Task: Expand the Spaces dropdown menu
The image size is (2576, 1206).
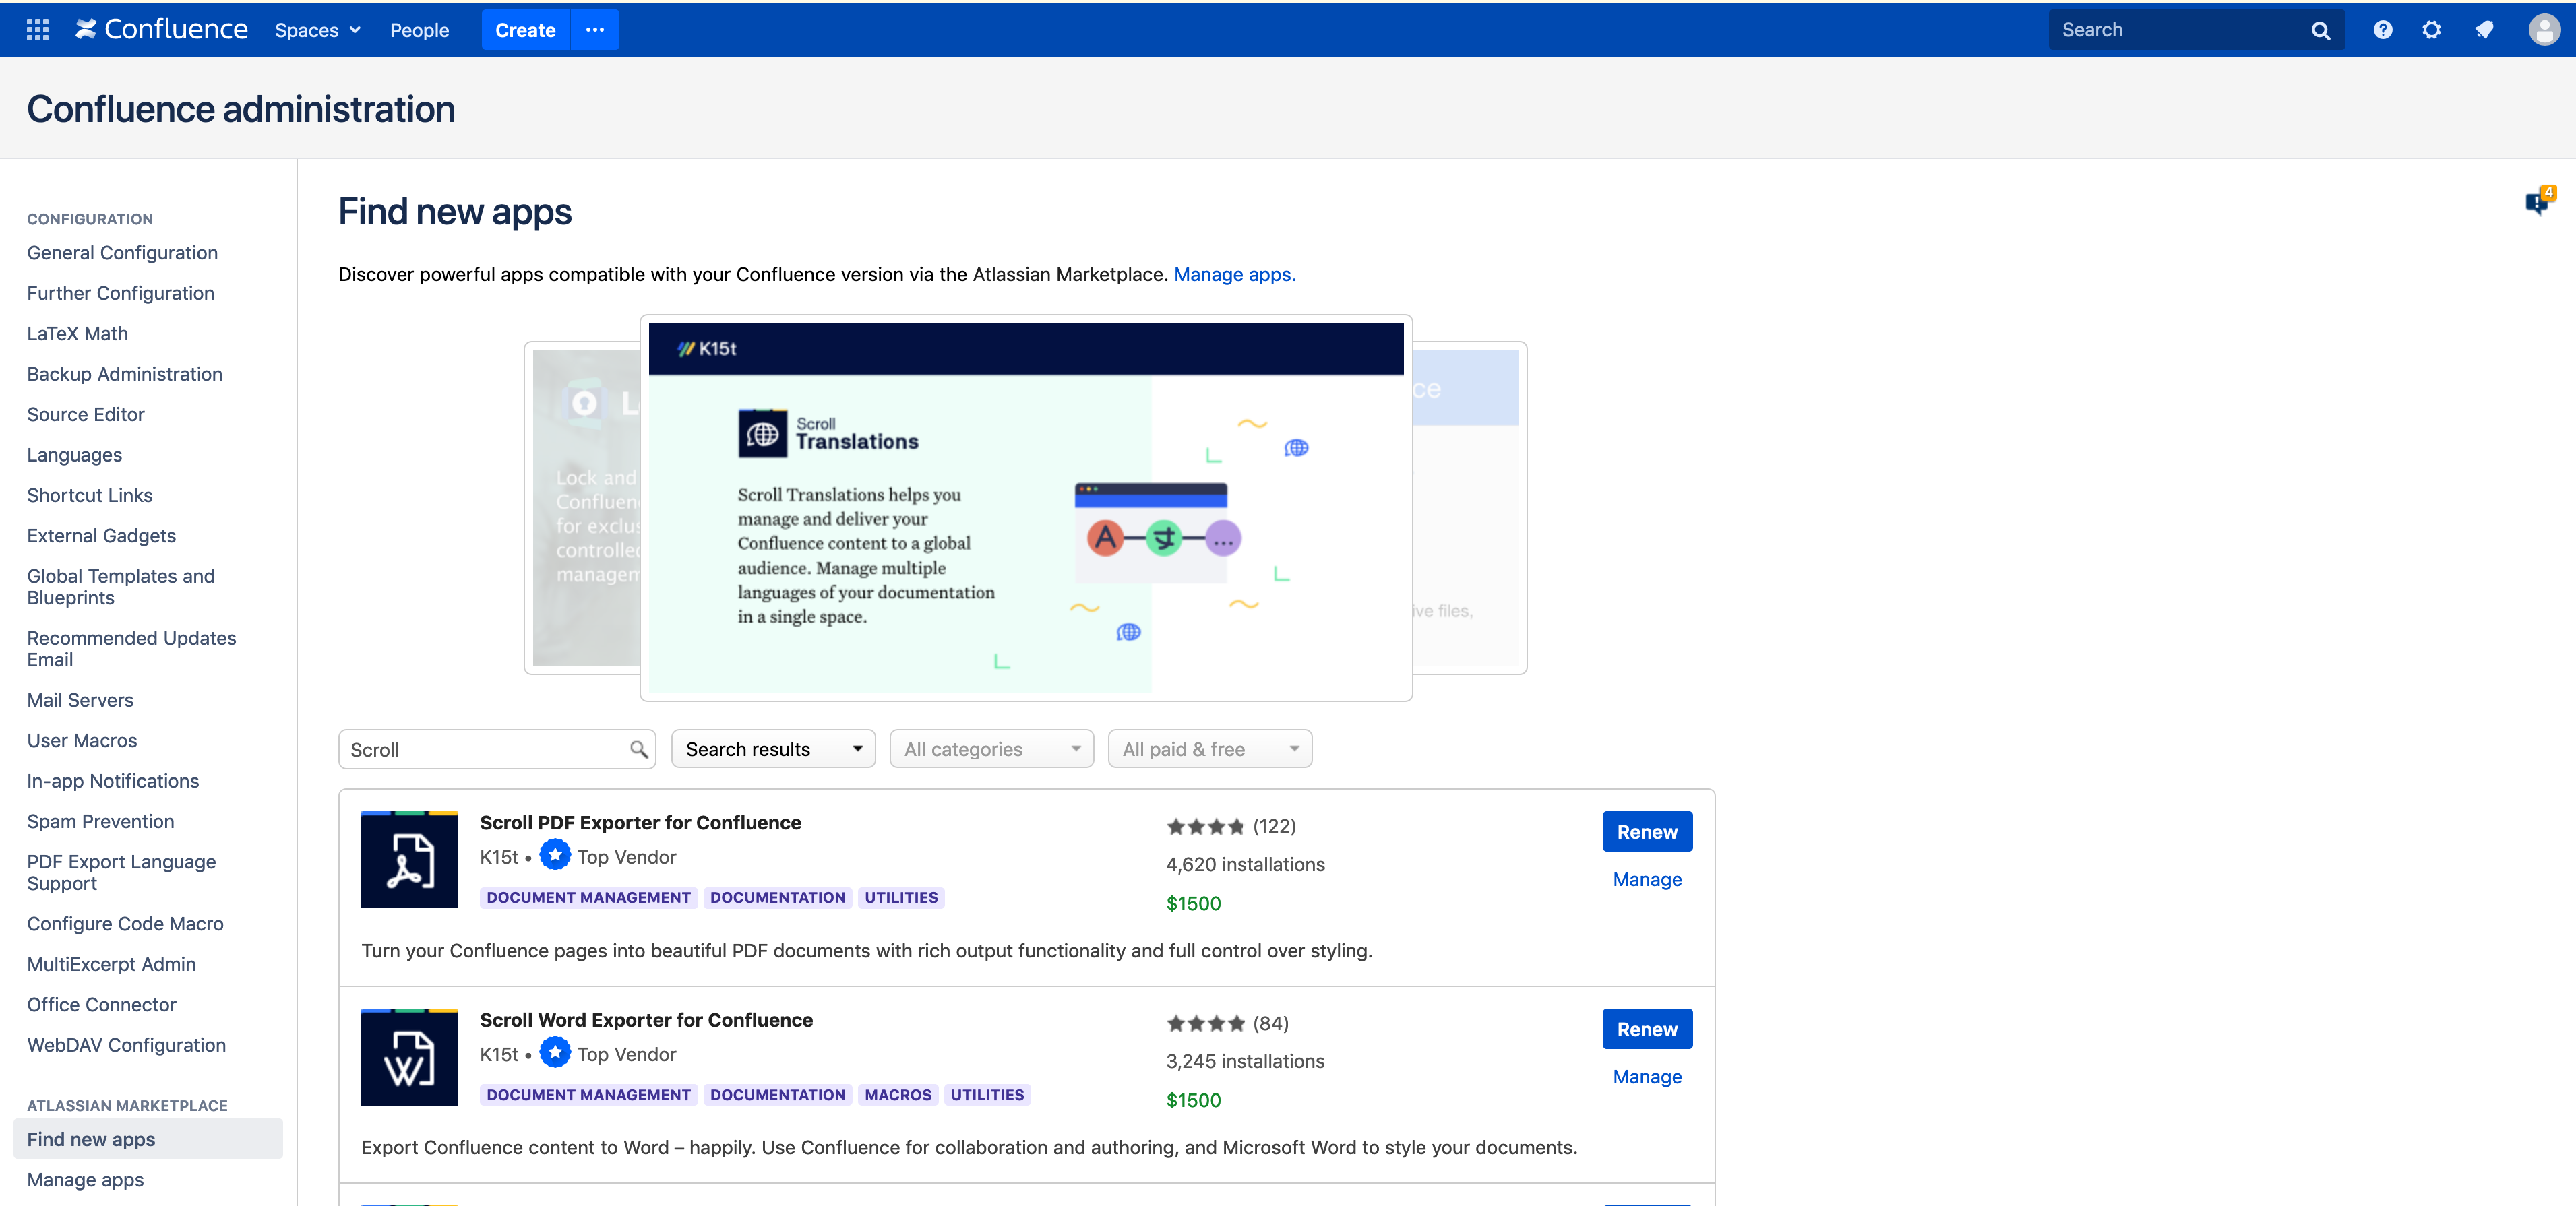Action: (317, 30)
